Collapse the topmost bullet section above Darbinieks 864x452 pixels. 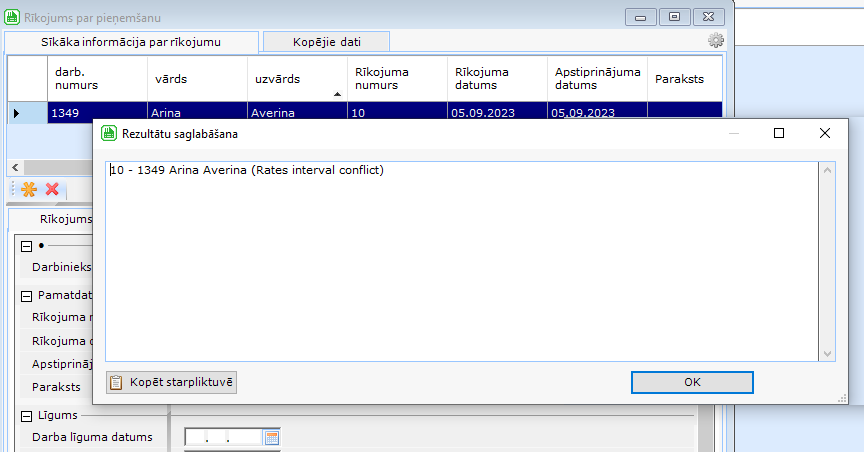[26, 246]
